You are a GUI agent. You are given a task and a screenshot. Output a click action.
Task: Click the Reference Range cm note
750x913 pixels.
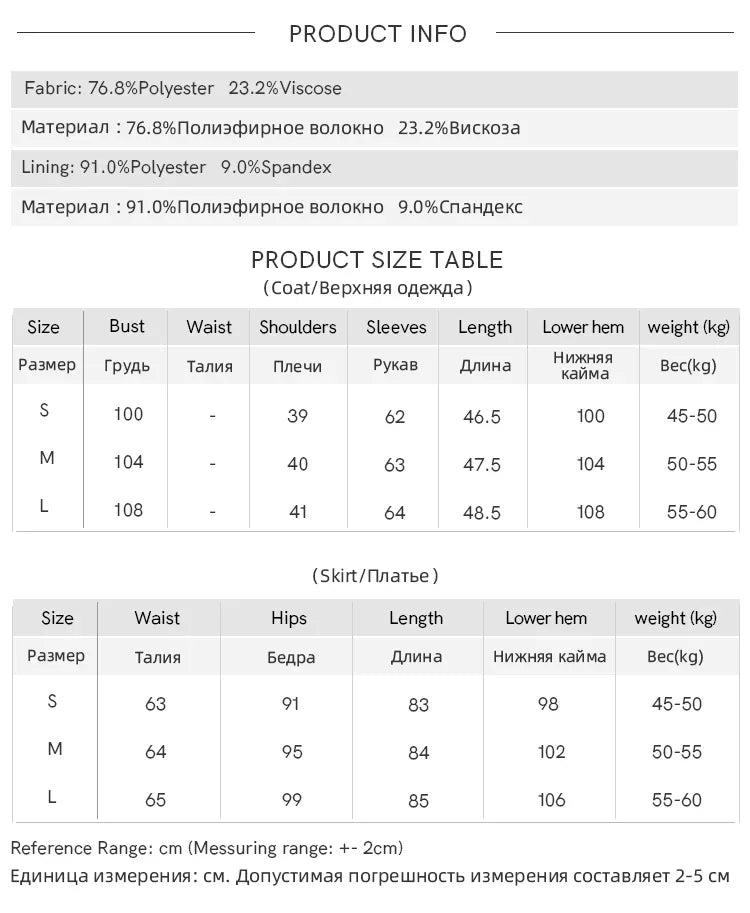[207, 848]
